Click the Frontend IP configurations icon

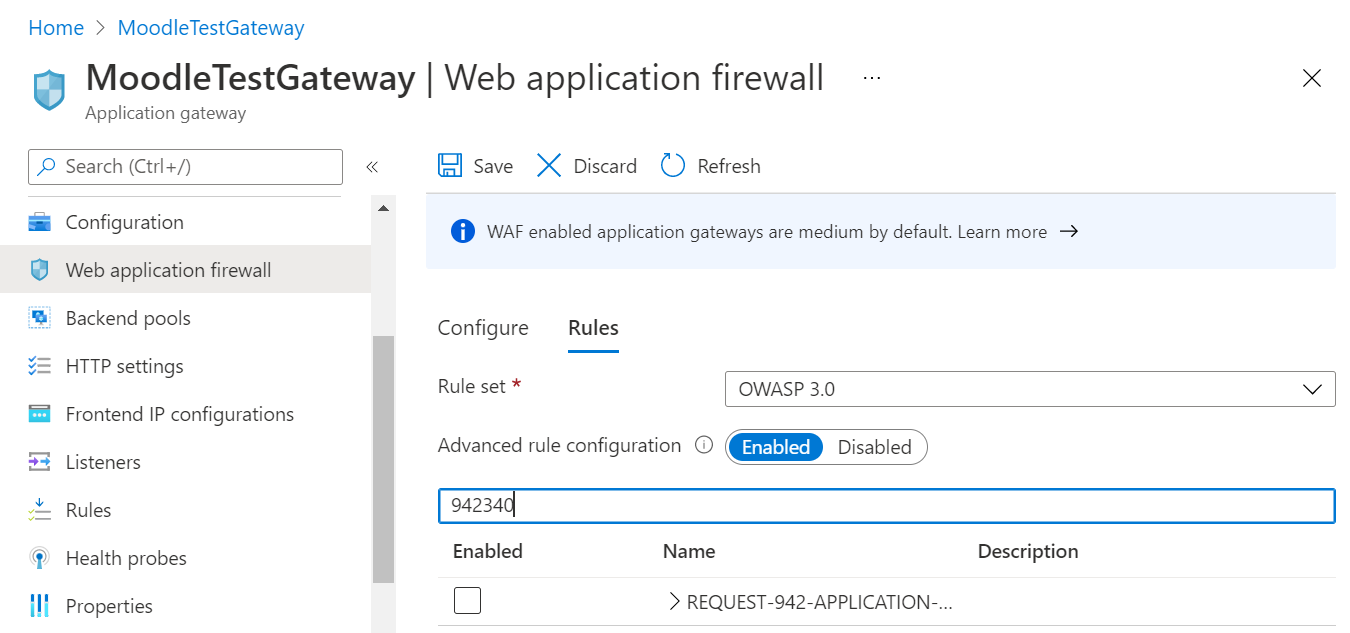pyautogui.click(x=41, y=413)
